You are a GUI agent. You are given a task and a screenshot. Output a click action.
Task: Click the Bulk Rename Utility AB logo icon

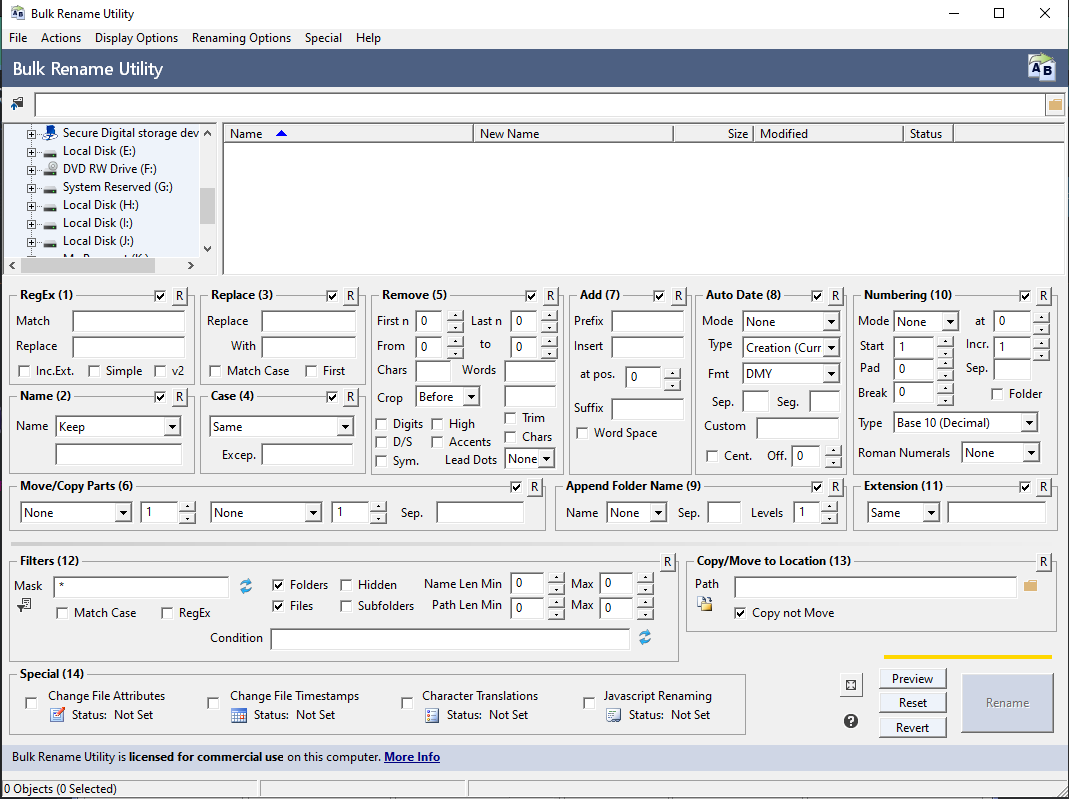point(1041,68)
